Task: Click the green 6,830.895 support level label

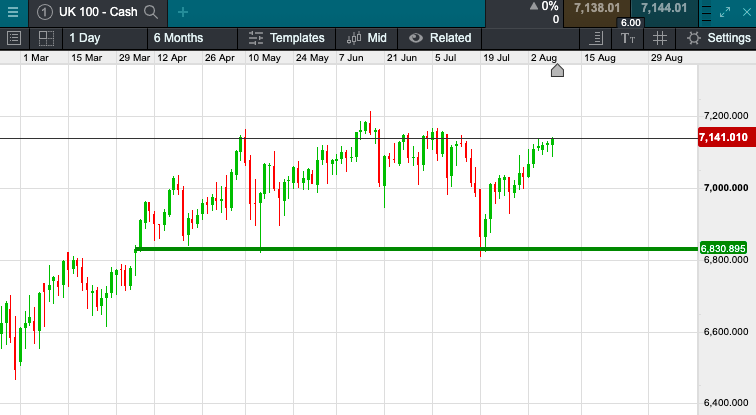Action: 724,248
